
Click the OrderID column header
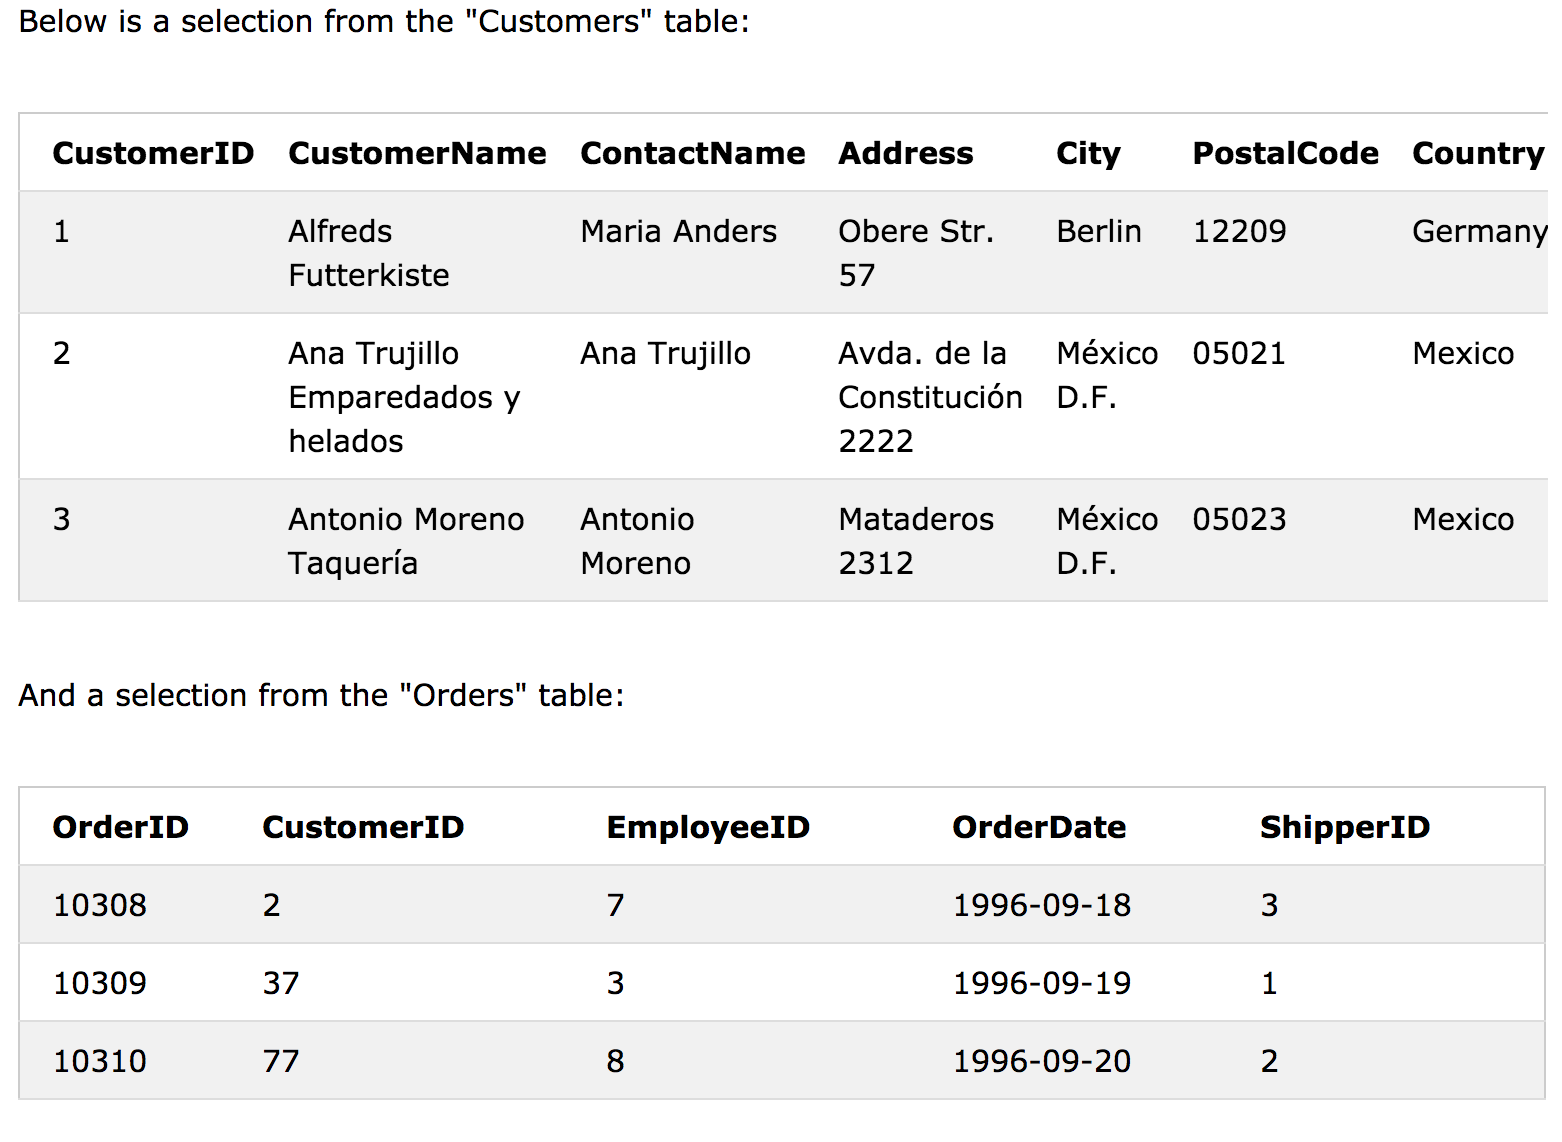[x=121, y=827]
